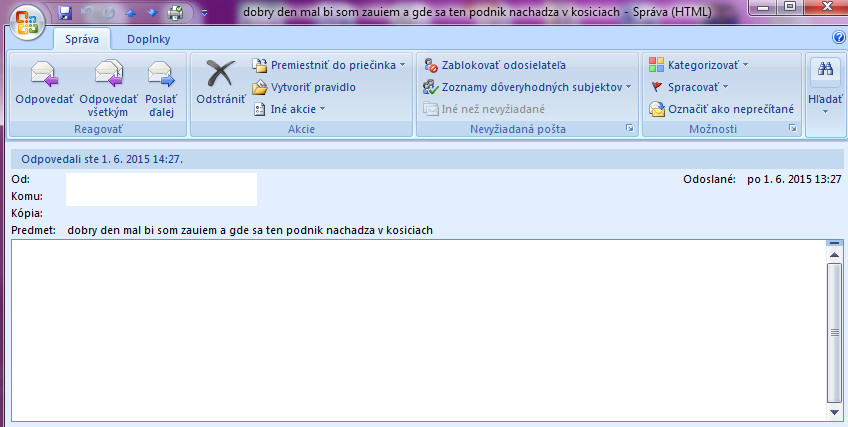Image resolution: width=848 pixels, height=427 pixels.
Task: Open Premiestniť do priečinka dropdown
Action: 329,65
